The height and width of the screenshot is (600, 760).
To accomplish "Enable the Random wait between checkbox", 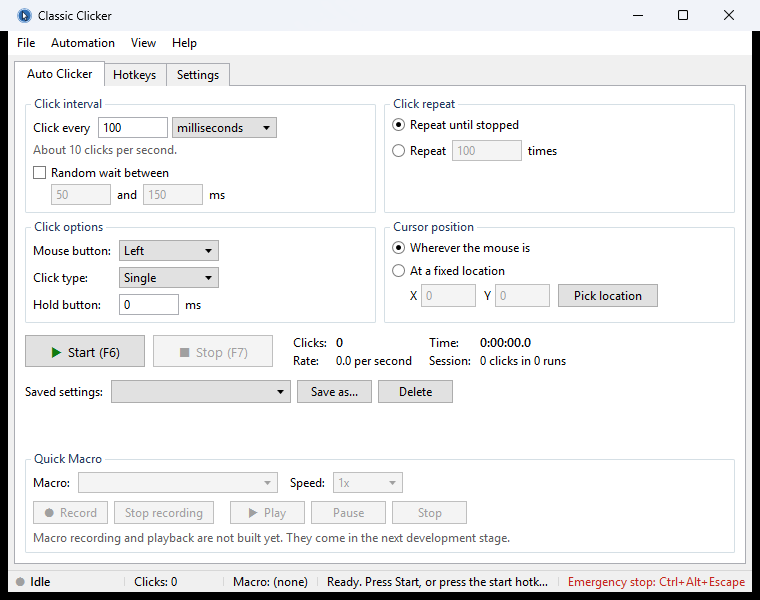I will (39, 173).
